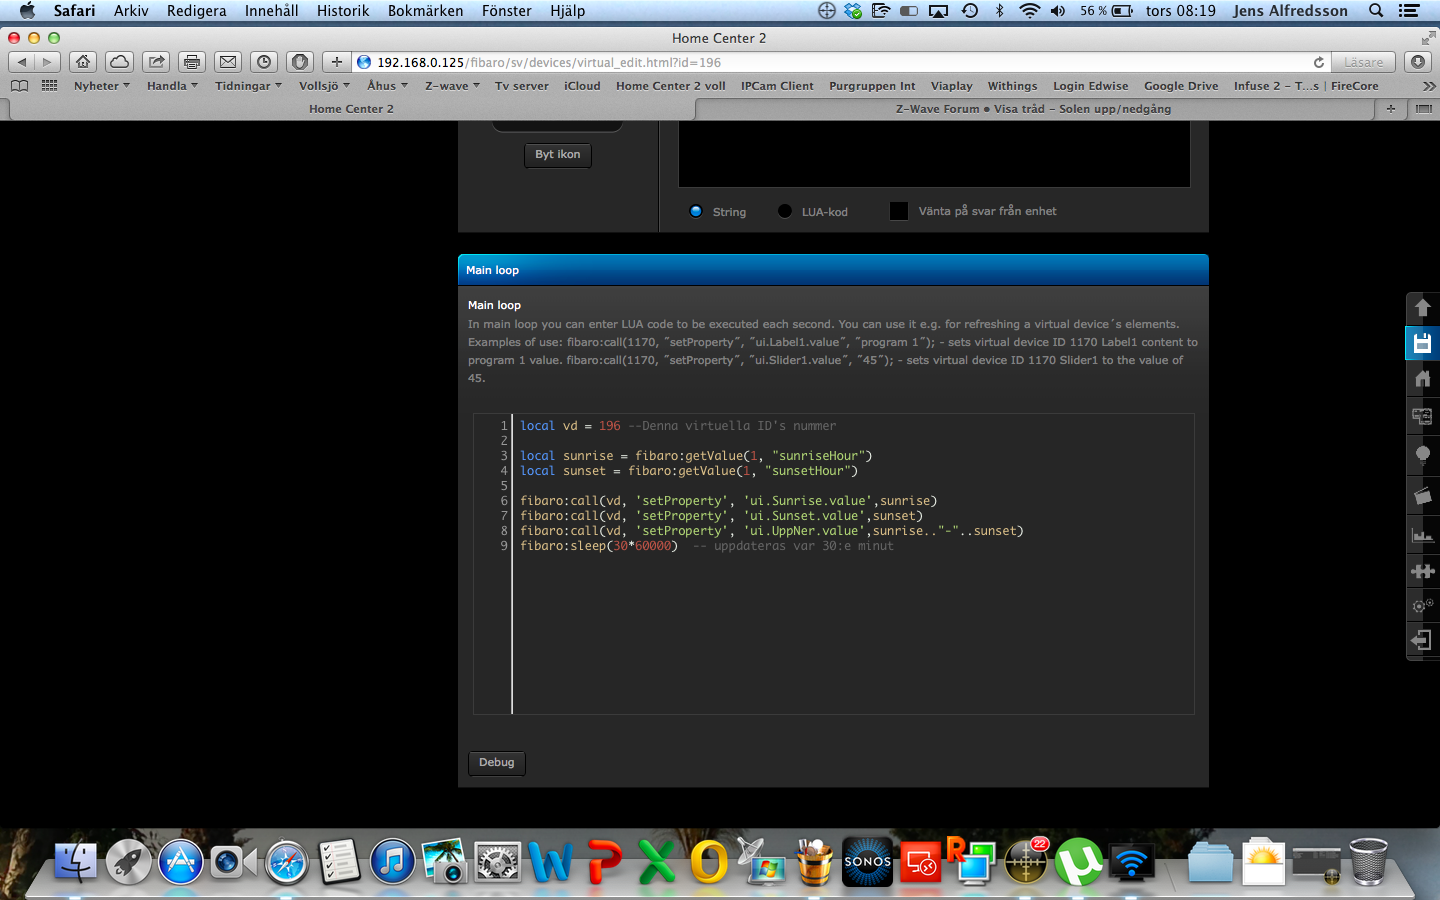Mail this page with envelope icon
Image resolution: width=1440 pixels, height=900 pixels.
click(228, 62)
